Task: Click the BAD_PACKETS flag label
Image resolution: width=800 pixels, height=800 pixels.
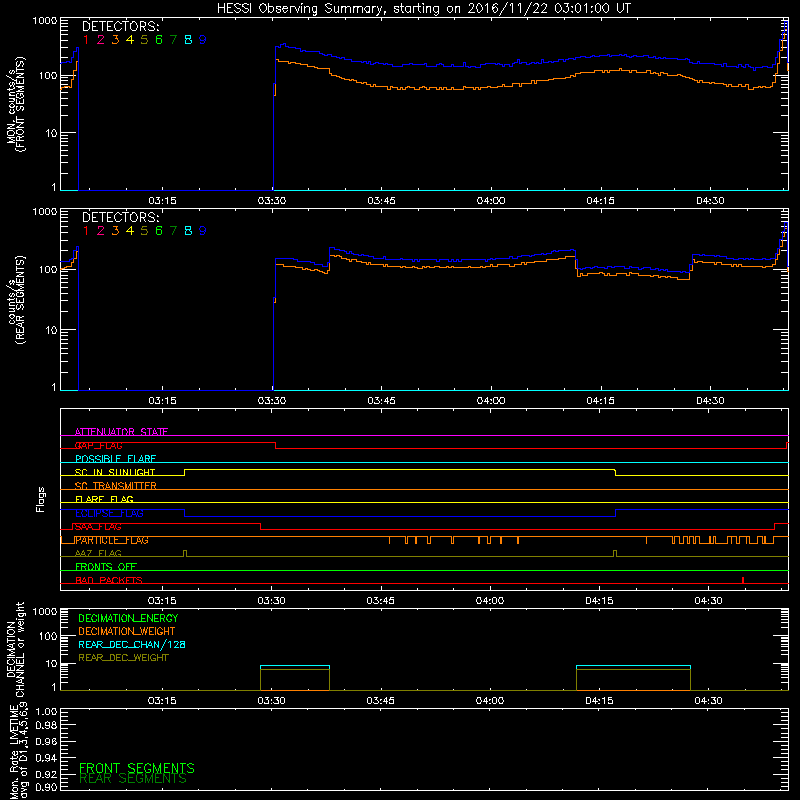Action: pos(109,581)
